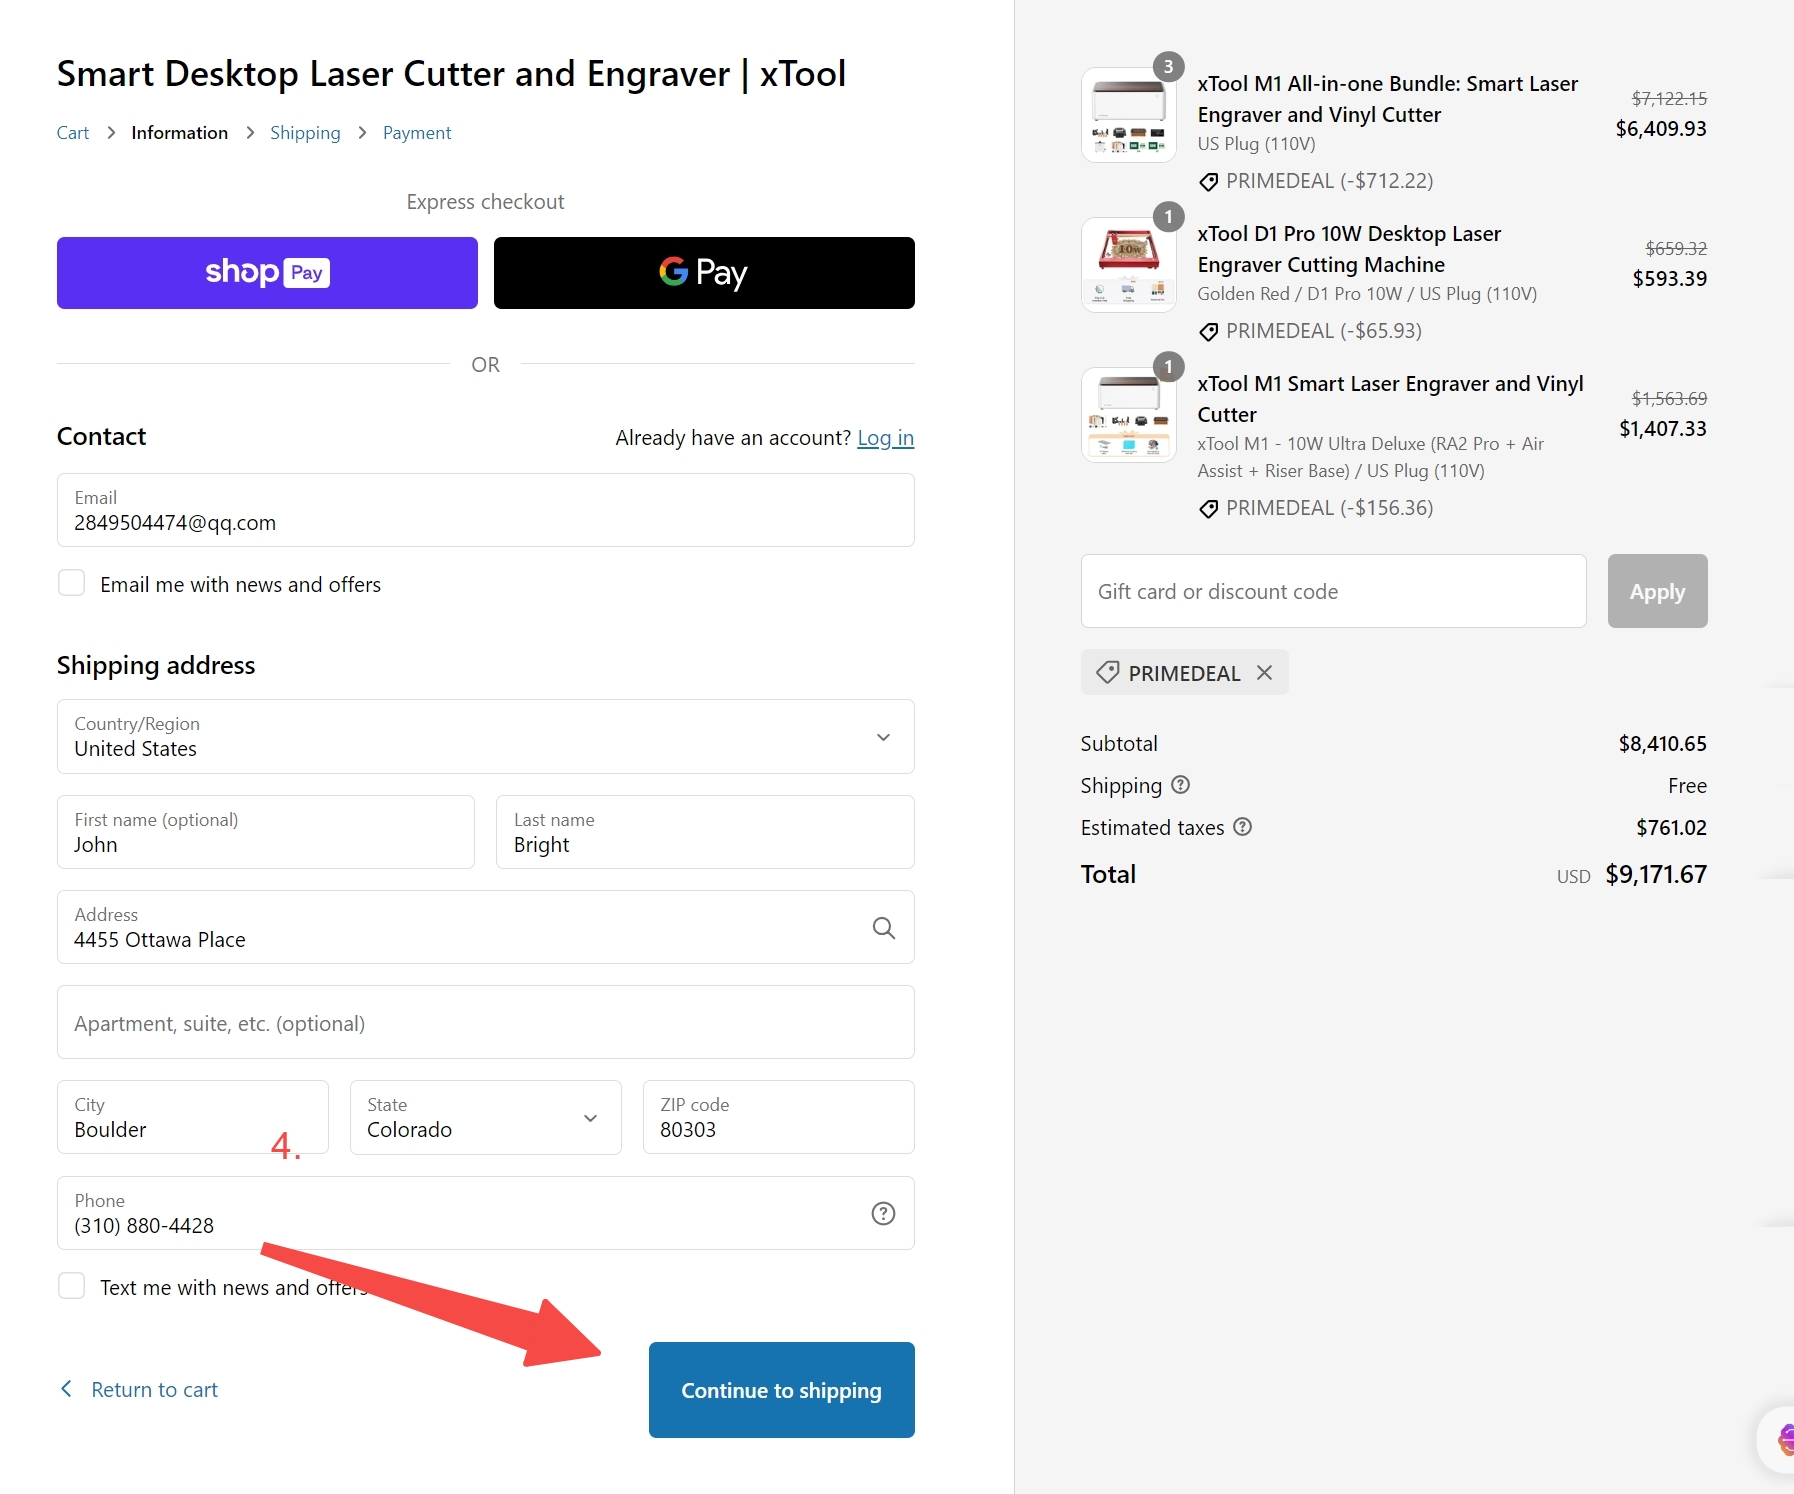
Task: Pay with Shop Pay express checkout
Action: tap(267, 273)
